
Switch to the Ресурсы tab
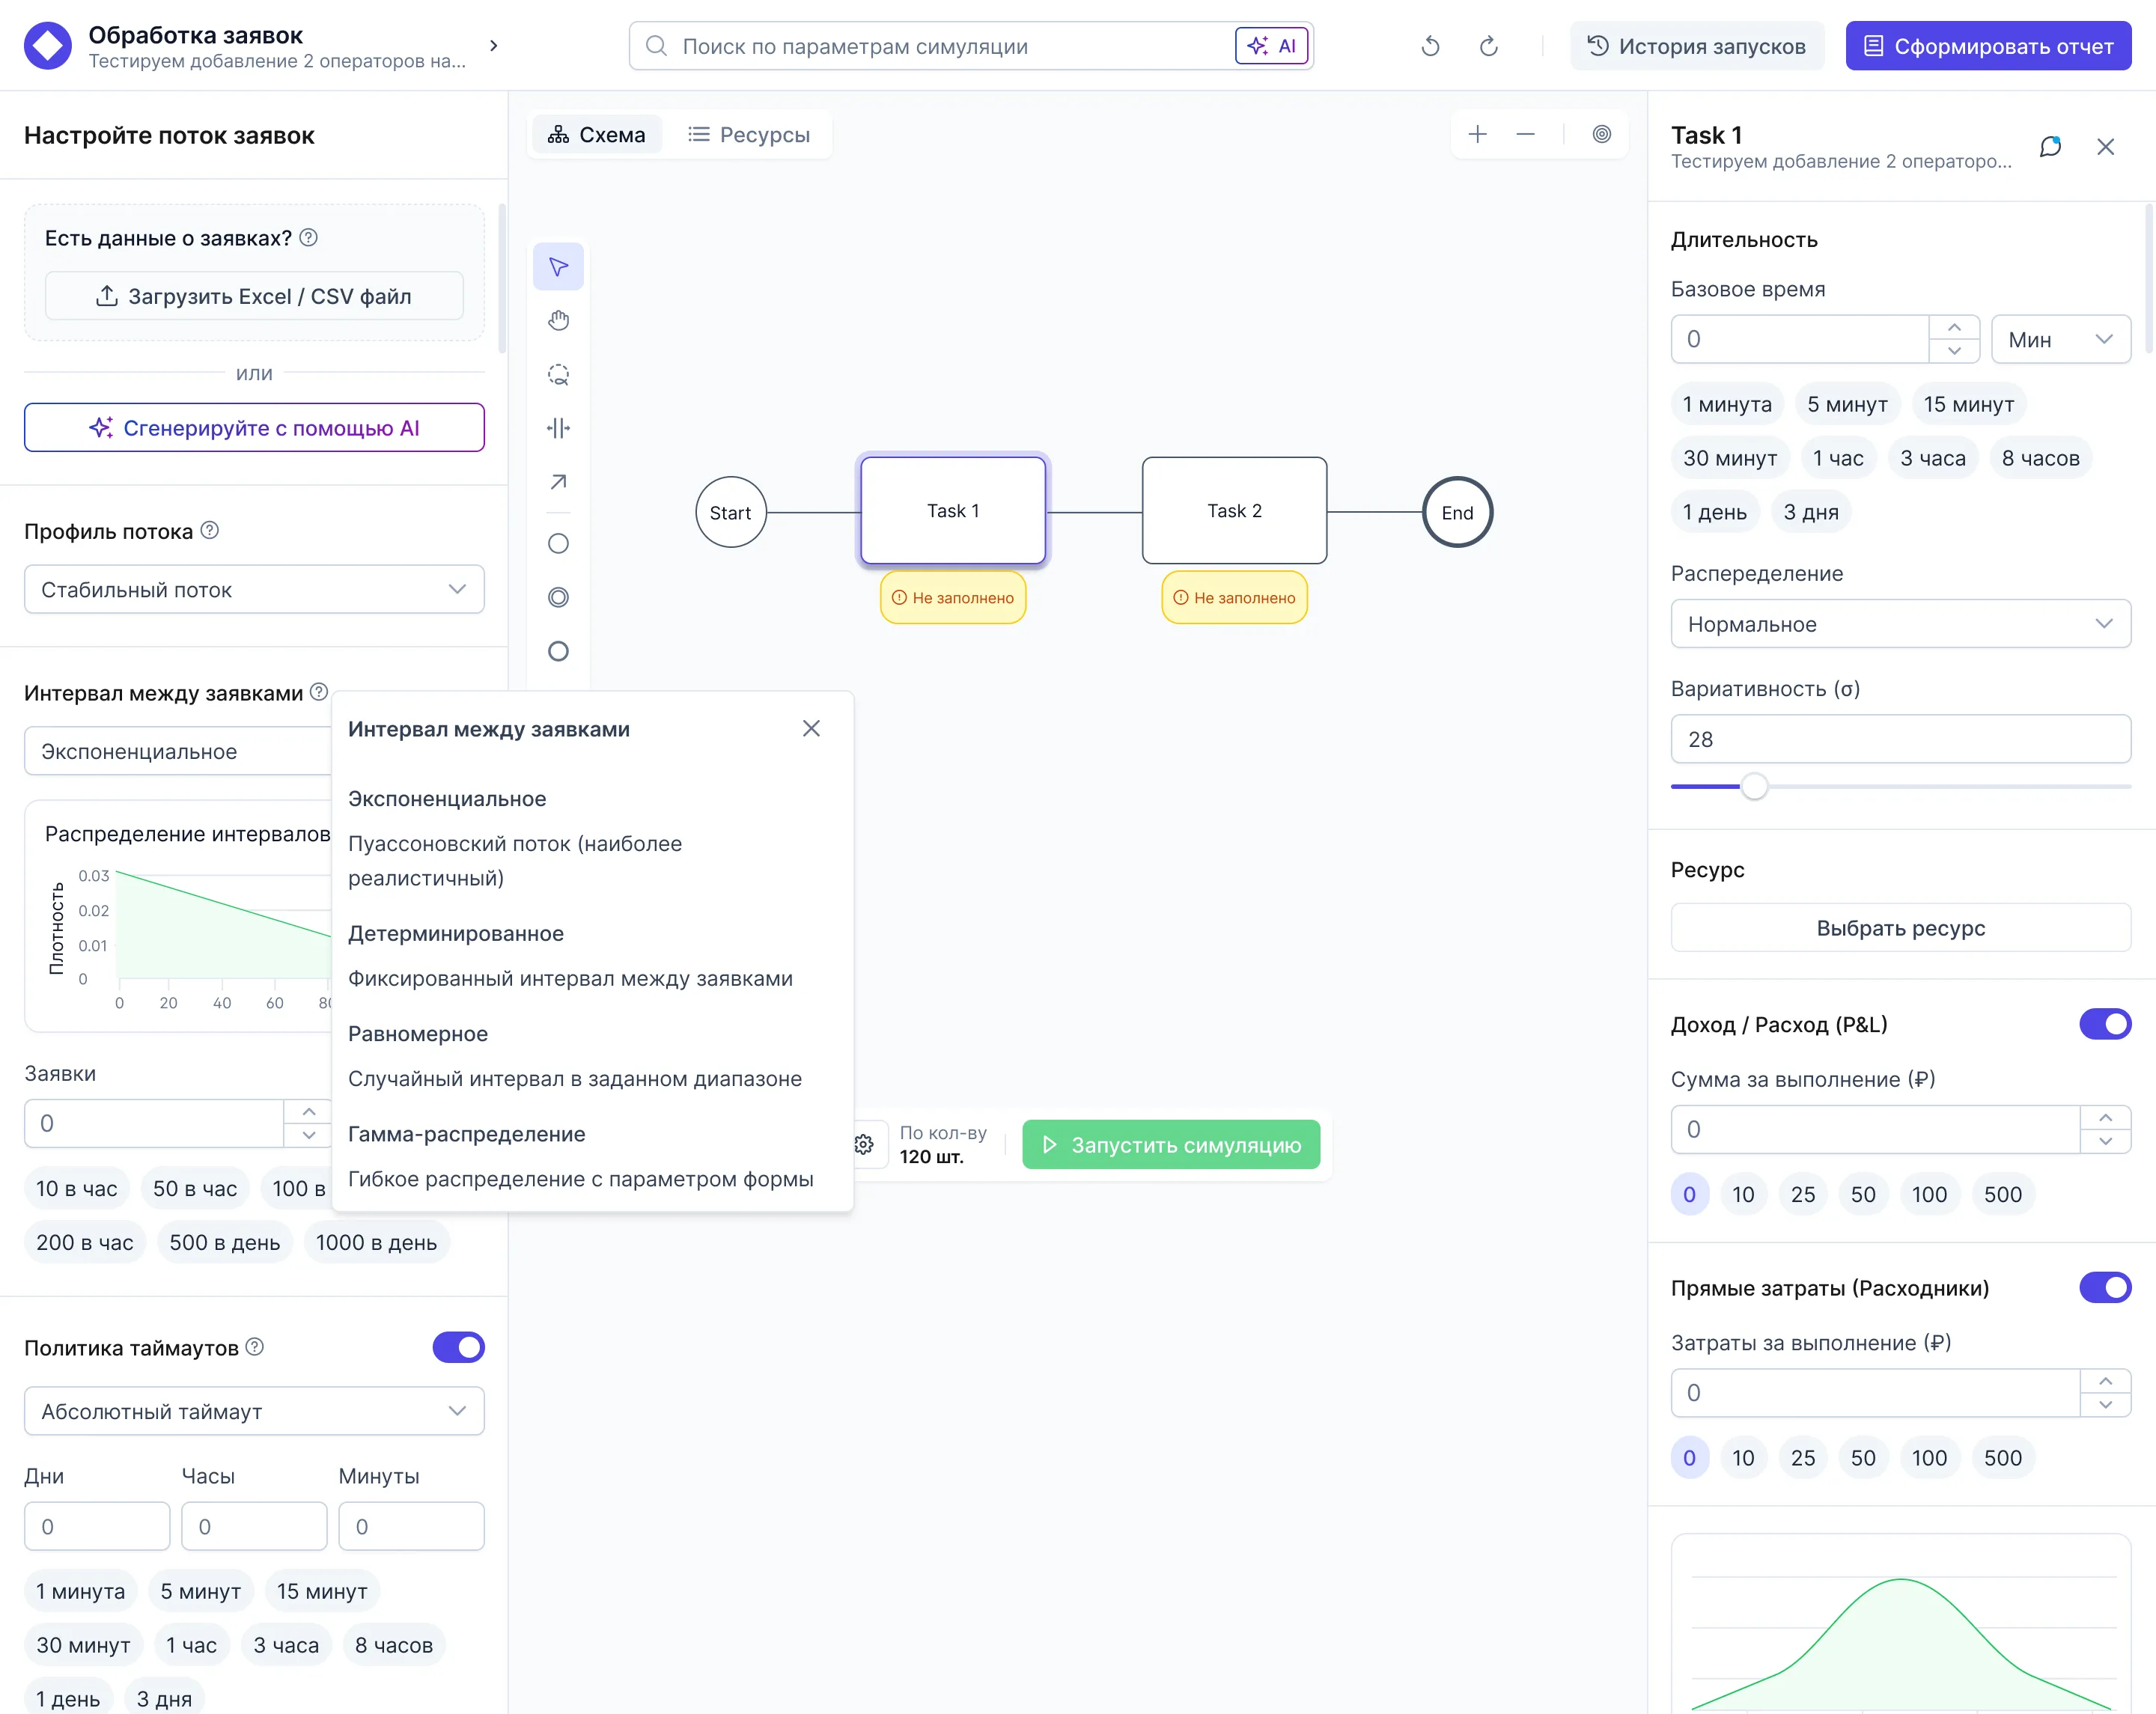[x=749, y=135]
